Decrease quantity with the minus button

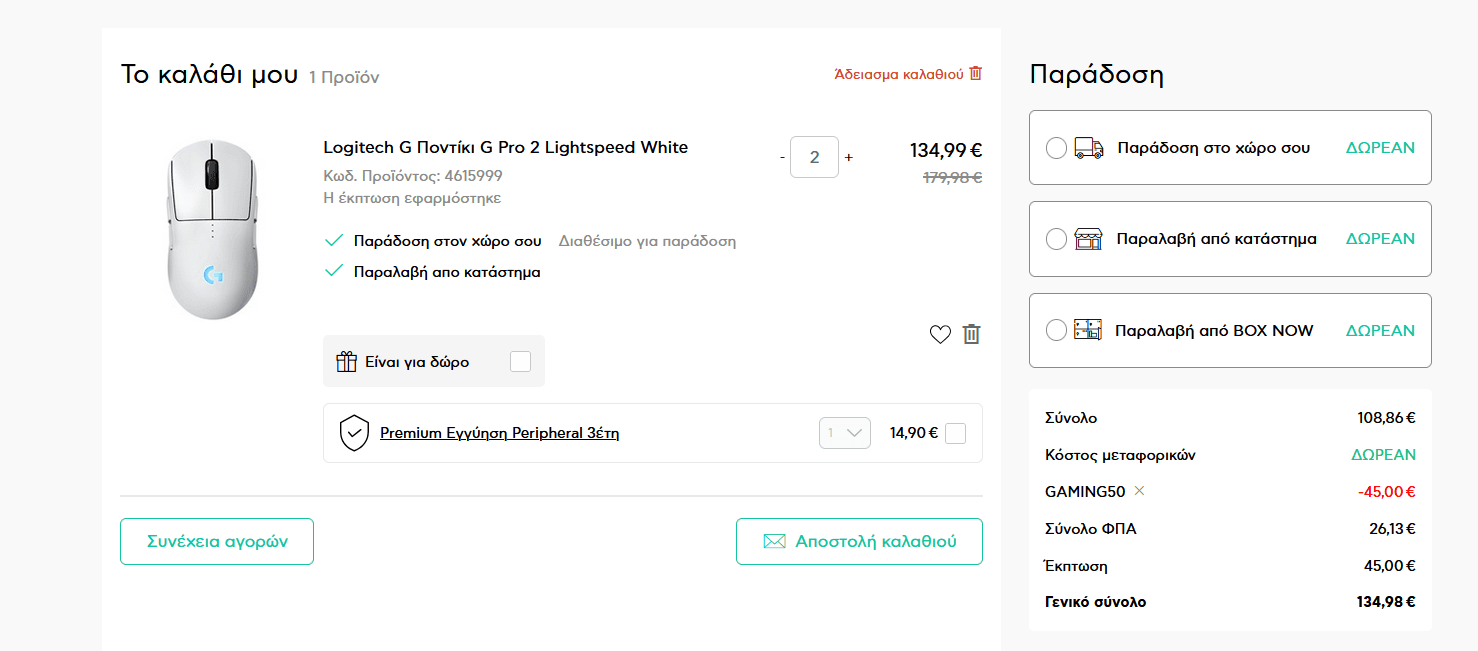[782, 157]
